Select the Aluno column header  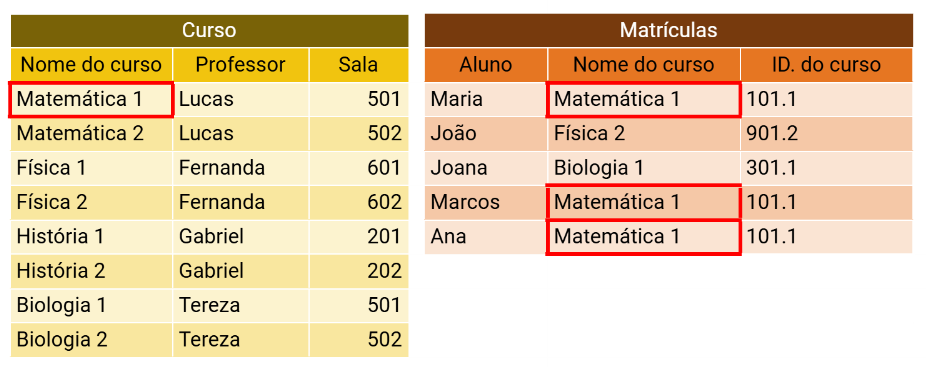pos(486,65)
